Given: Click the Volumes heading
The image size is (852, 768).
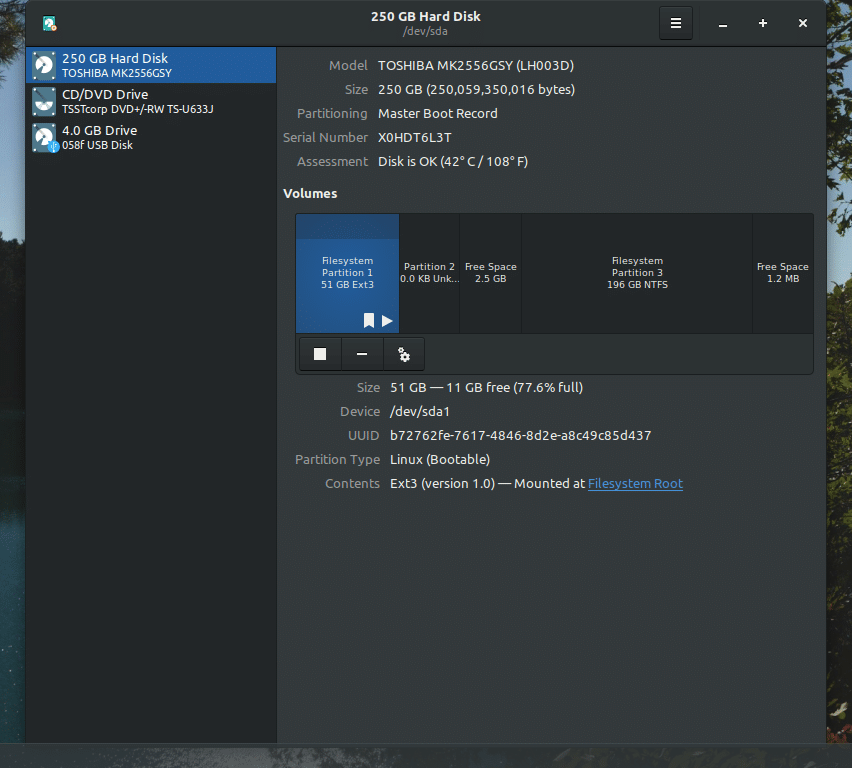Looking at the screenshot, I should (310, 193).
